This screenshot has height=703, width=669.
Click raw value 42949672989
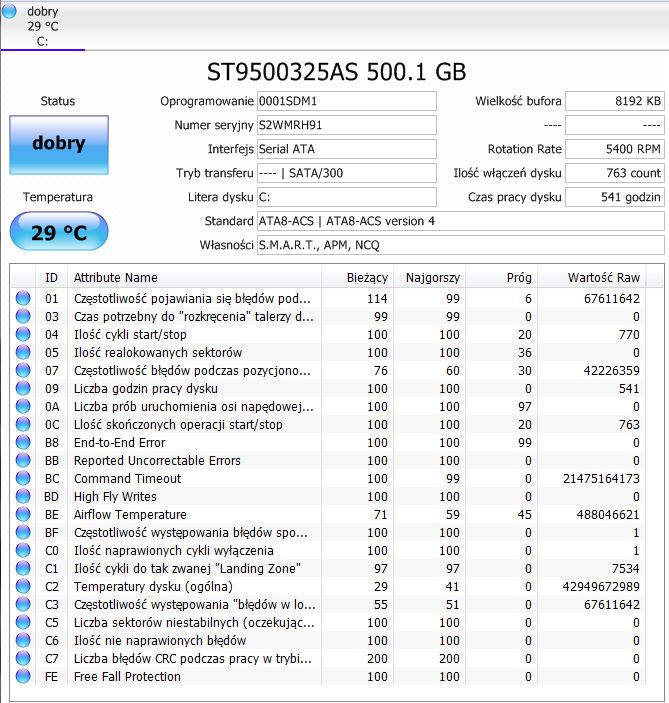pos(601,586)
